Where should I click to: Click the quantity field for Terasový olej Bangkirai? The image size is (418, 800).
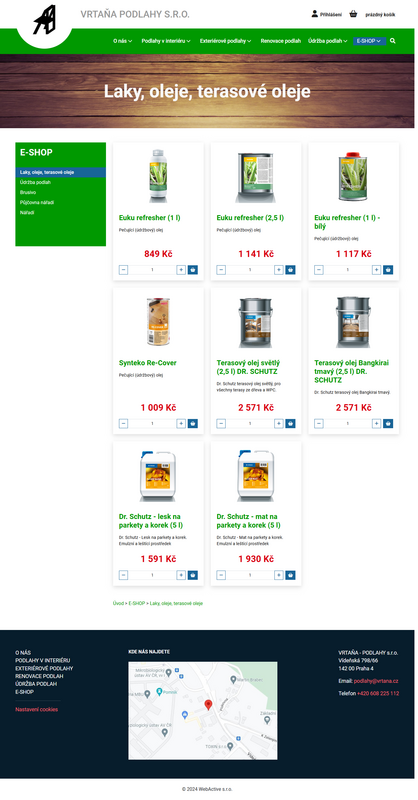(348, 423)
